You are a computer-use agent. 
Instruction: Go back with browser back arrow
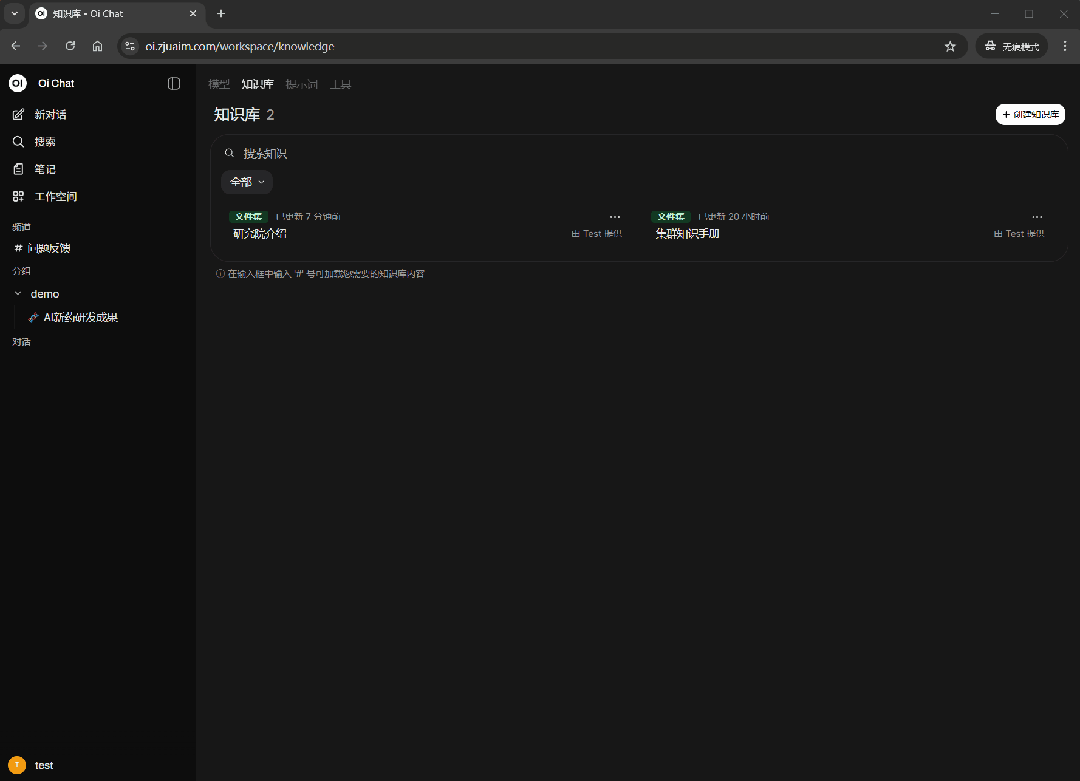(16, 46)
